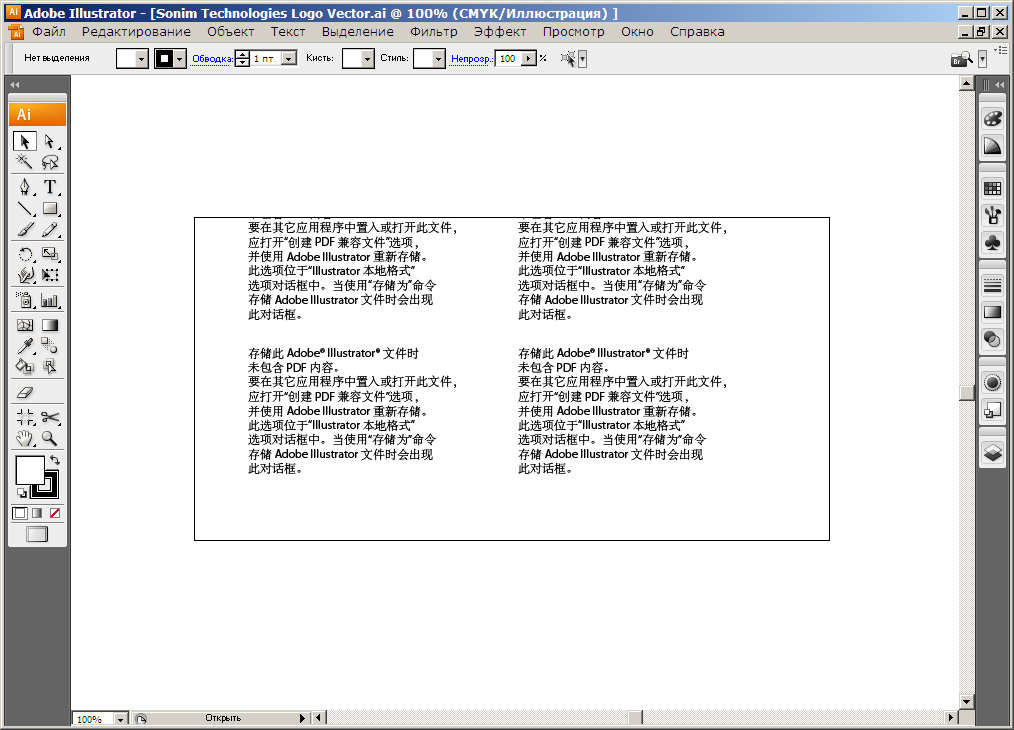This screenshot has width=1014, height=730.
Task: Open the Объект menu
Action: coord(230,32)
